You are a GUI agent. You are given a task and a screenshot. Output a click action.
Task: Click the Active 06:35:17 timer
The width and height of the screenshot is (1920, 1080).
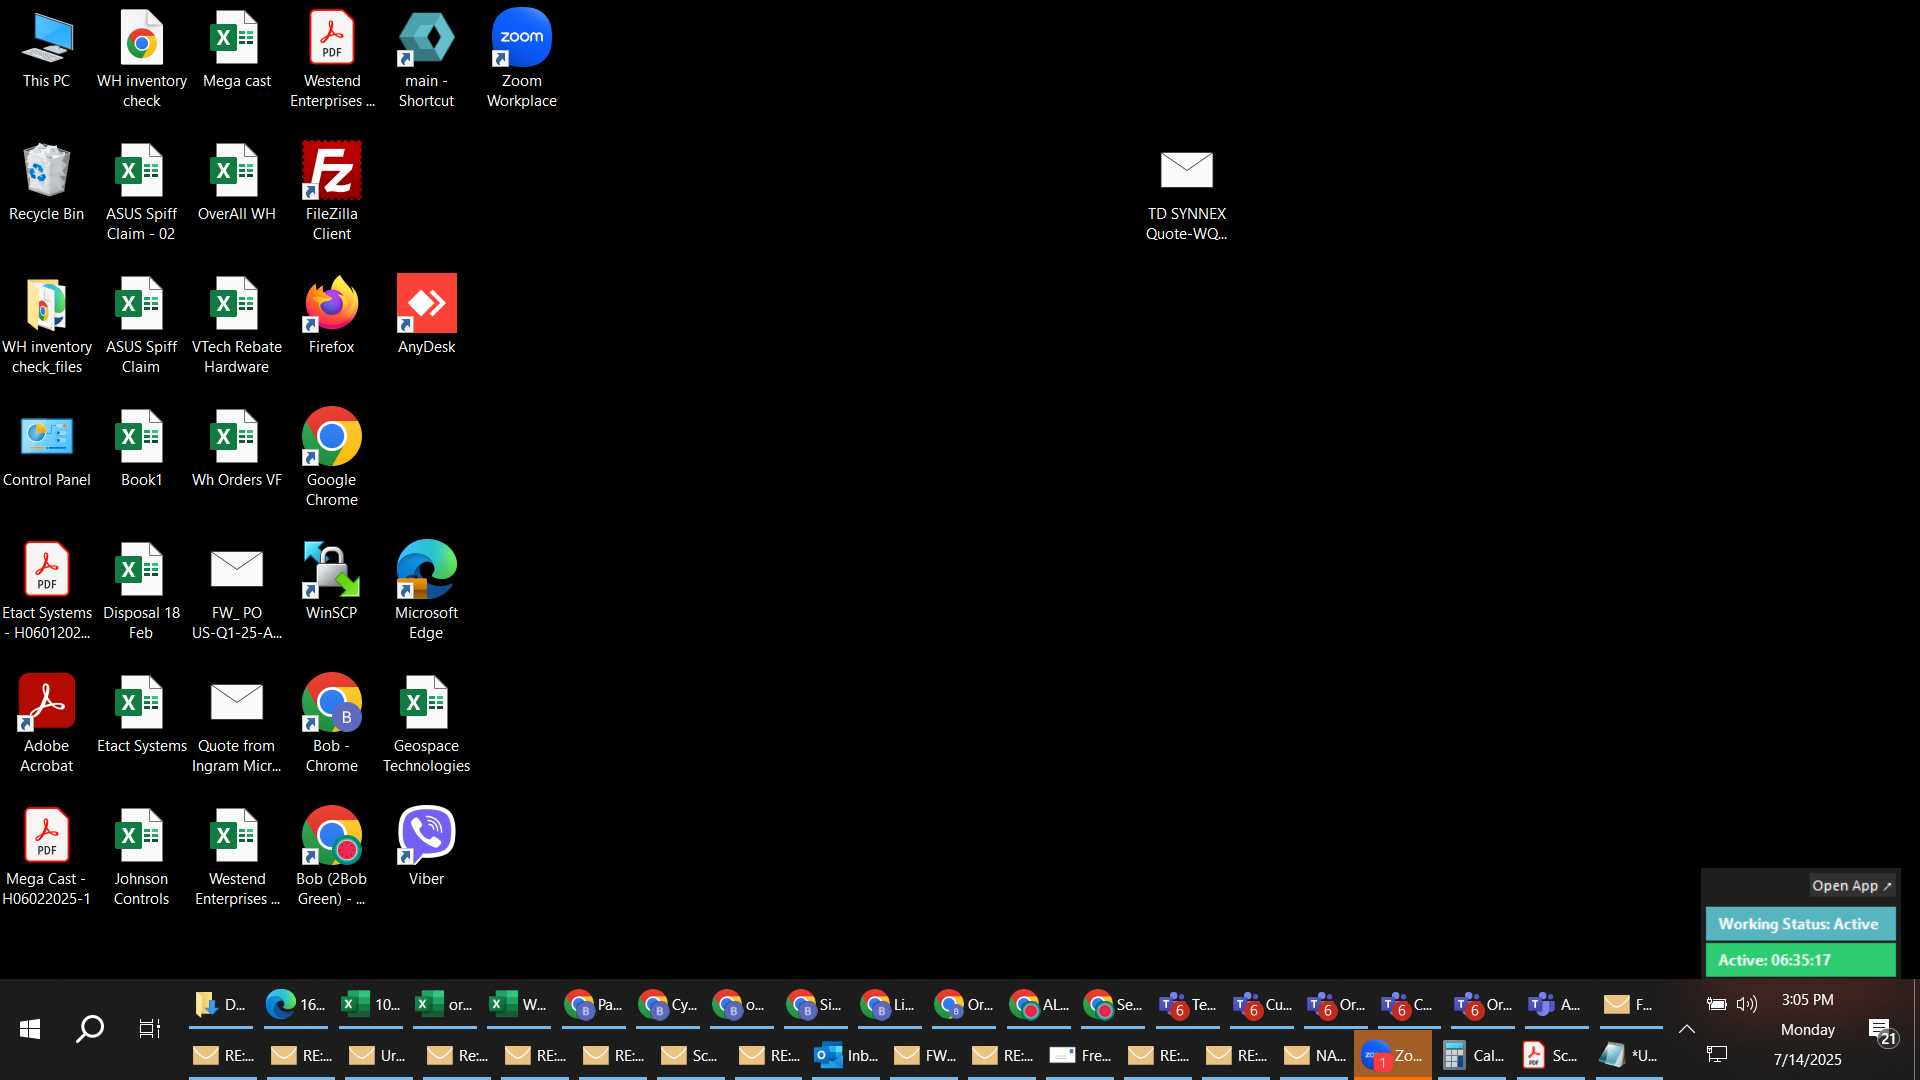pos(1800,960)
